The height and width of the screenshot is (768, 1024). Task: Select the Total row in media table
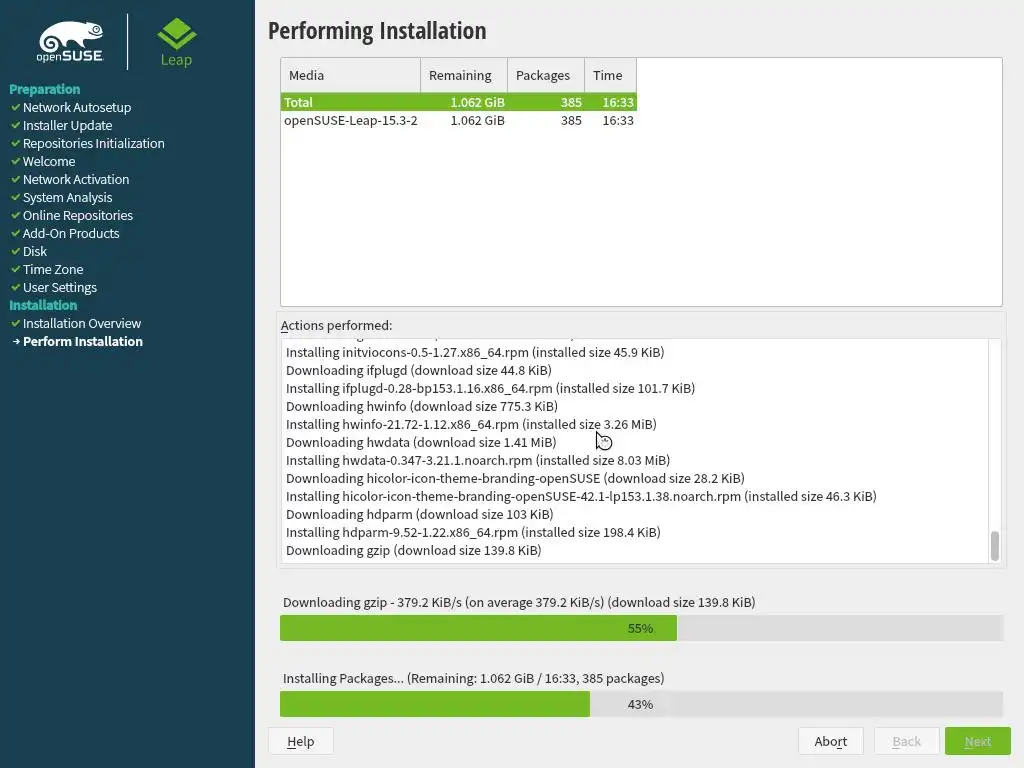pos(458,102)
